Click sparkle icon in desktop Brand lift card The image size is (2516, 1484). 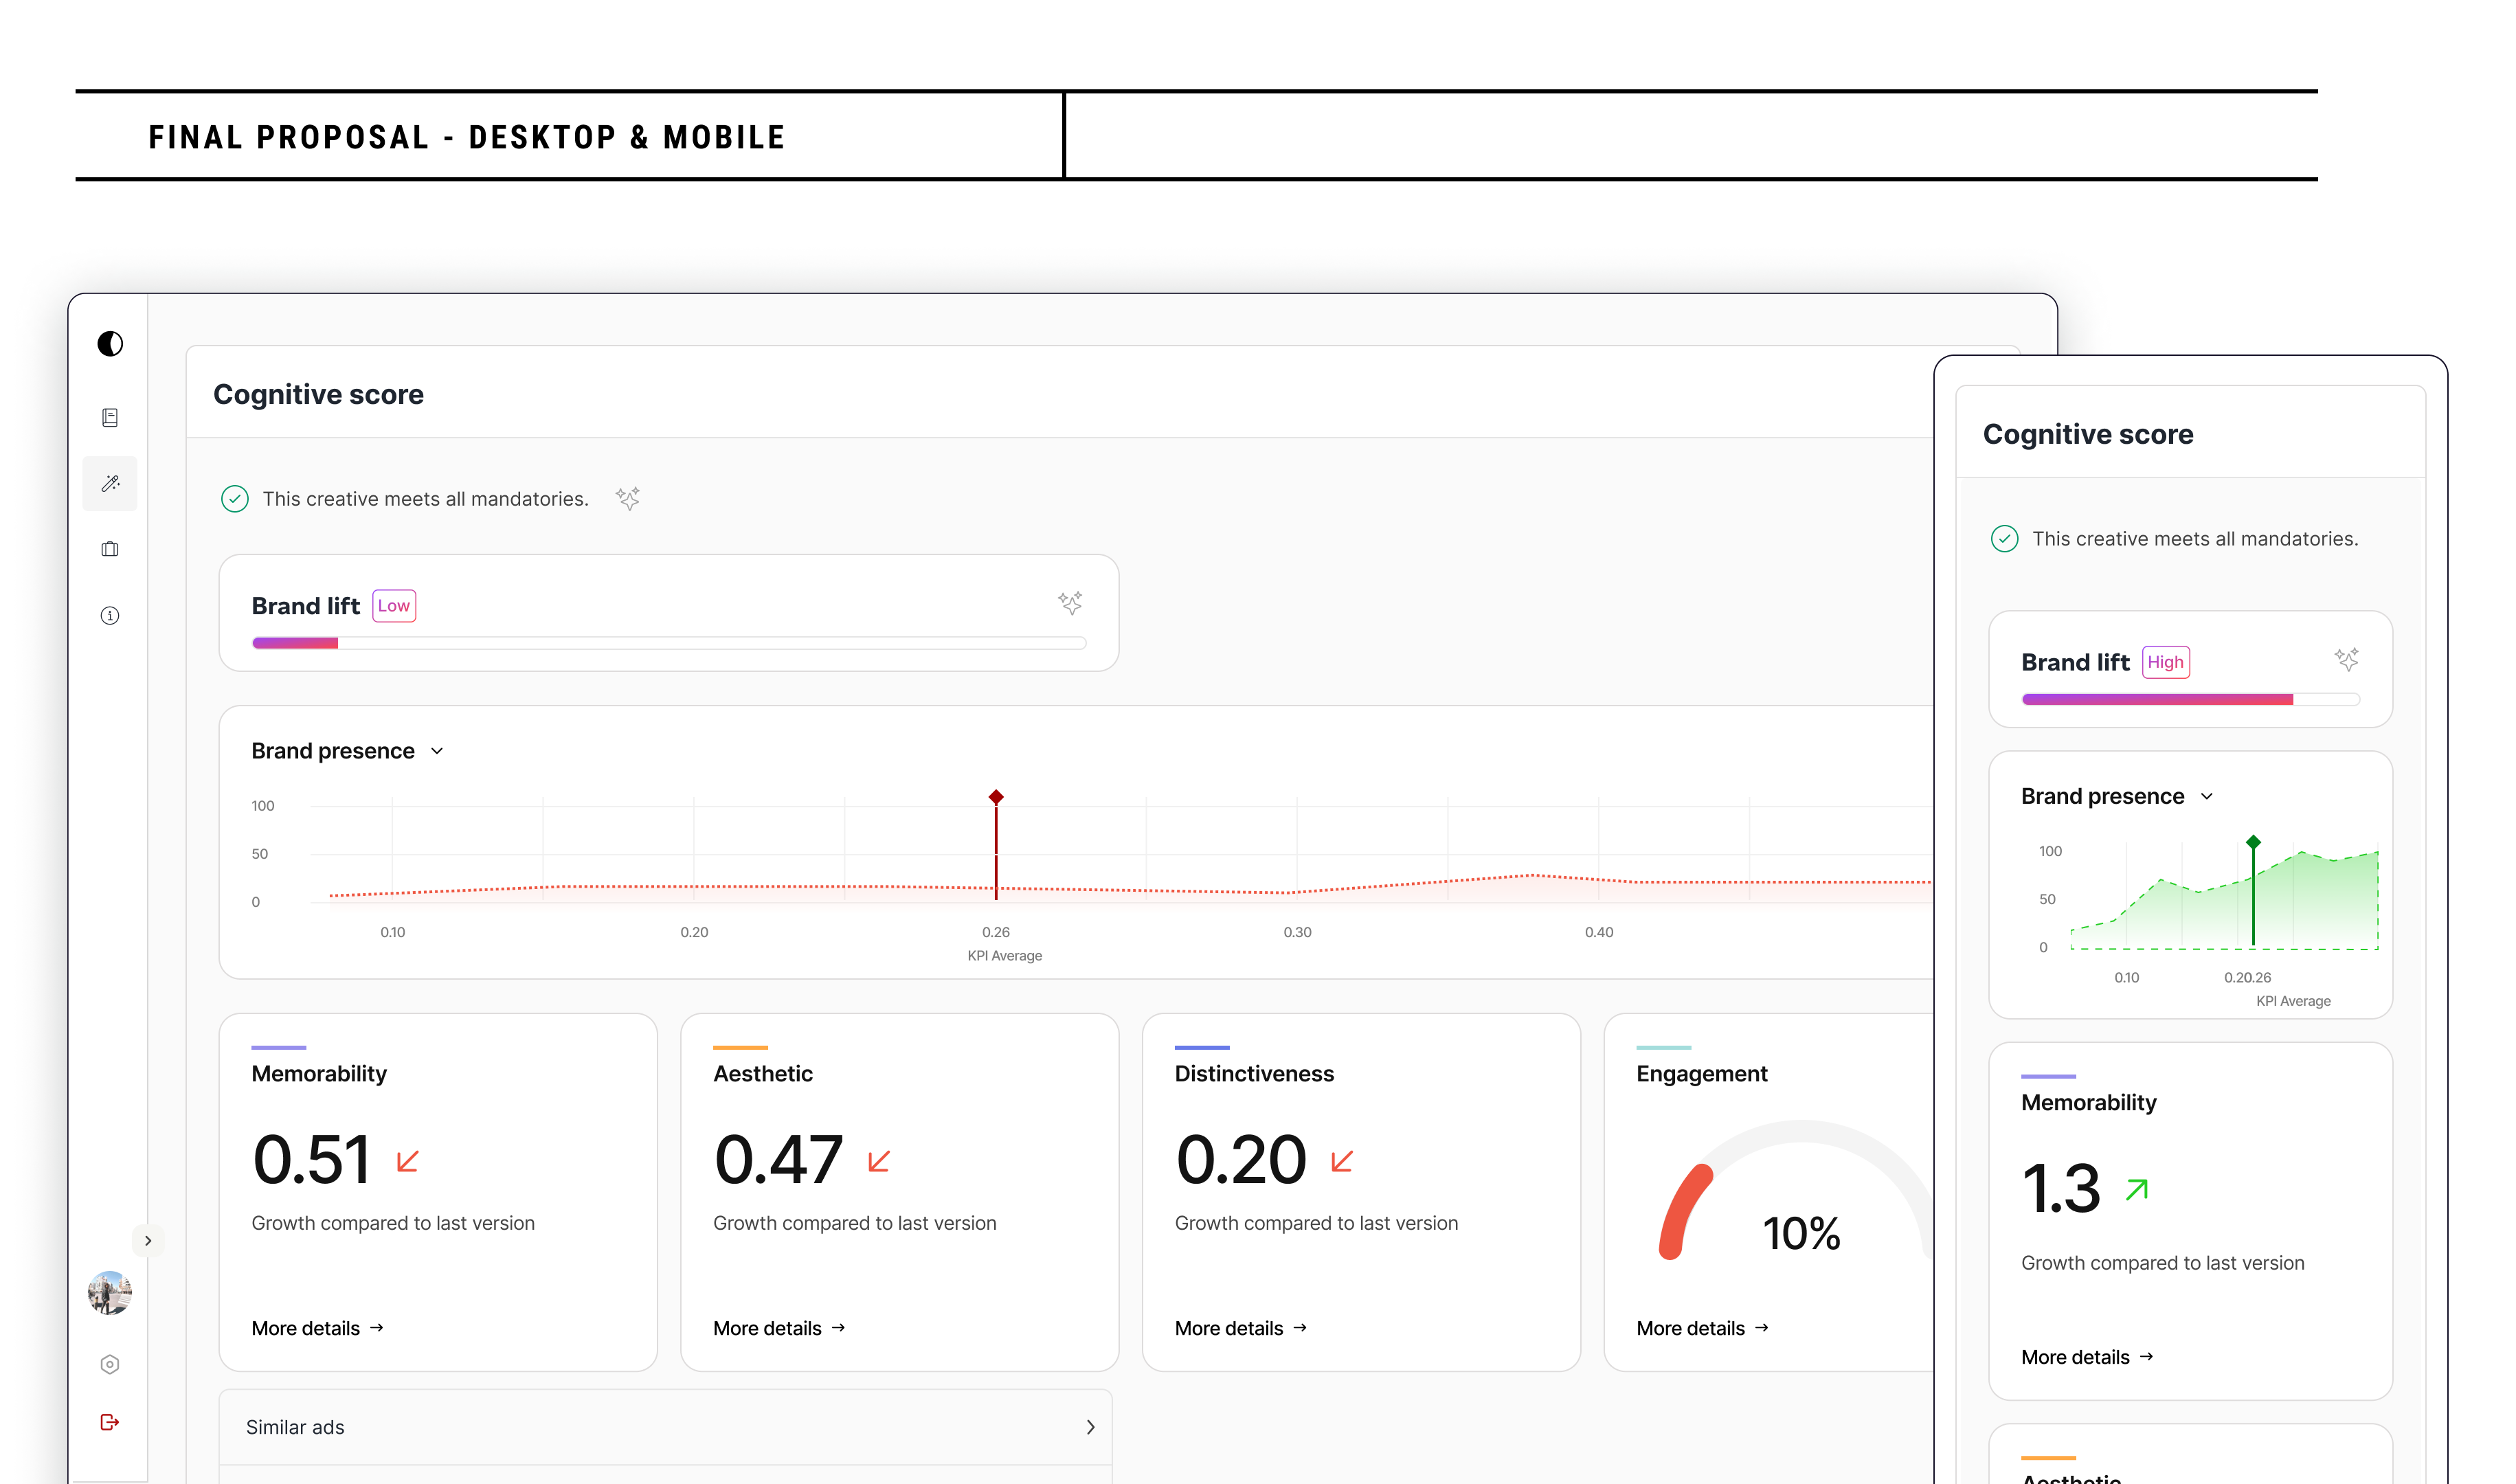click(x=1070, y=602)
